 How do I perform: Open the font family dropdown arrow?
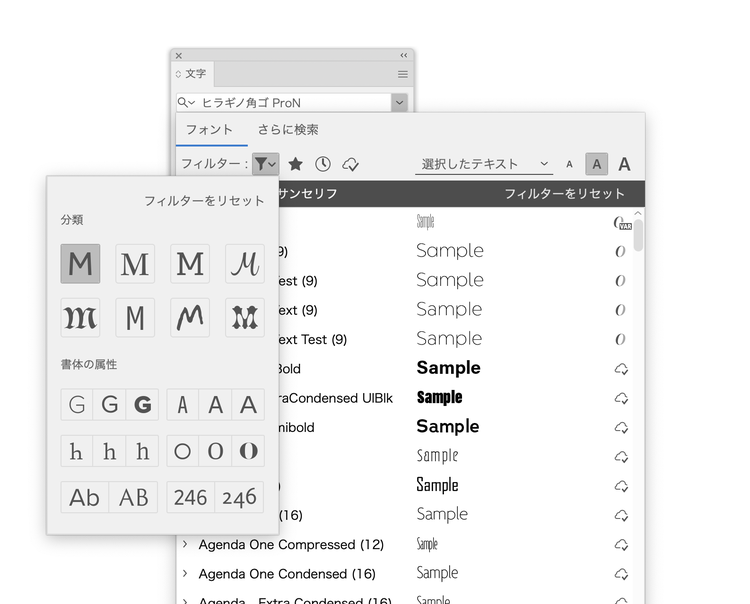[x=399, y=102]
